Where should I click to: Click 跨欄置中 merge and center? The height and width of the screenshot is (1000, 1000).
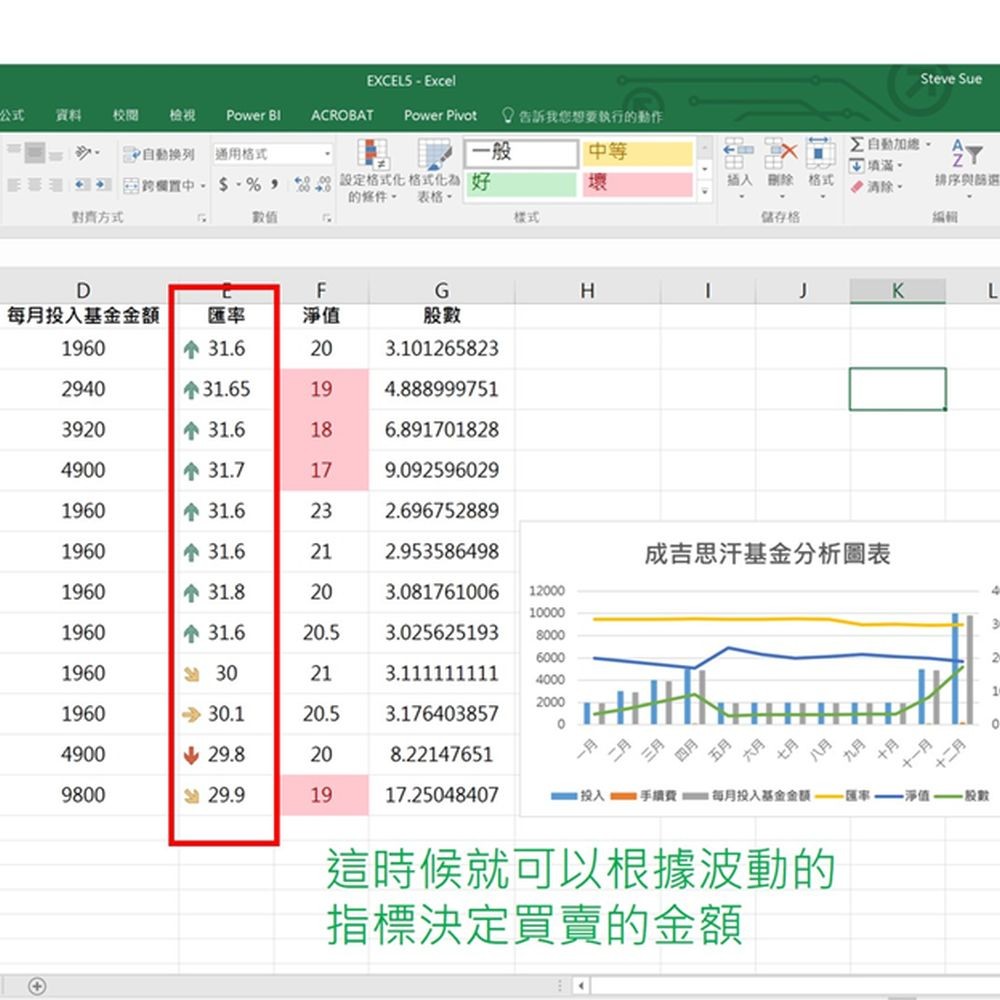coord(159,186)
